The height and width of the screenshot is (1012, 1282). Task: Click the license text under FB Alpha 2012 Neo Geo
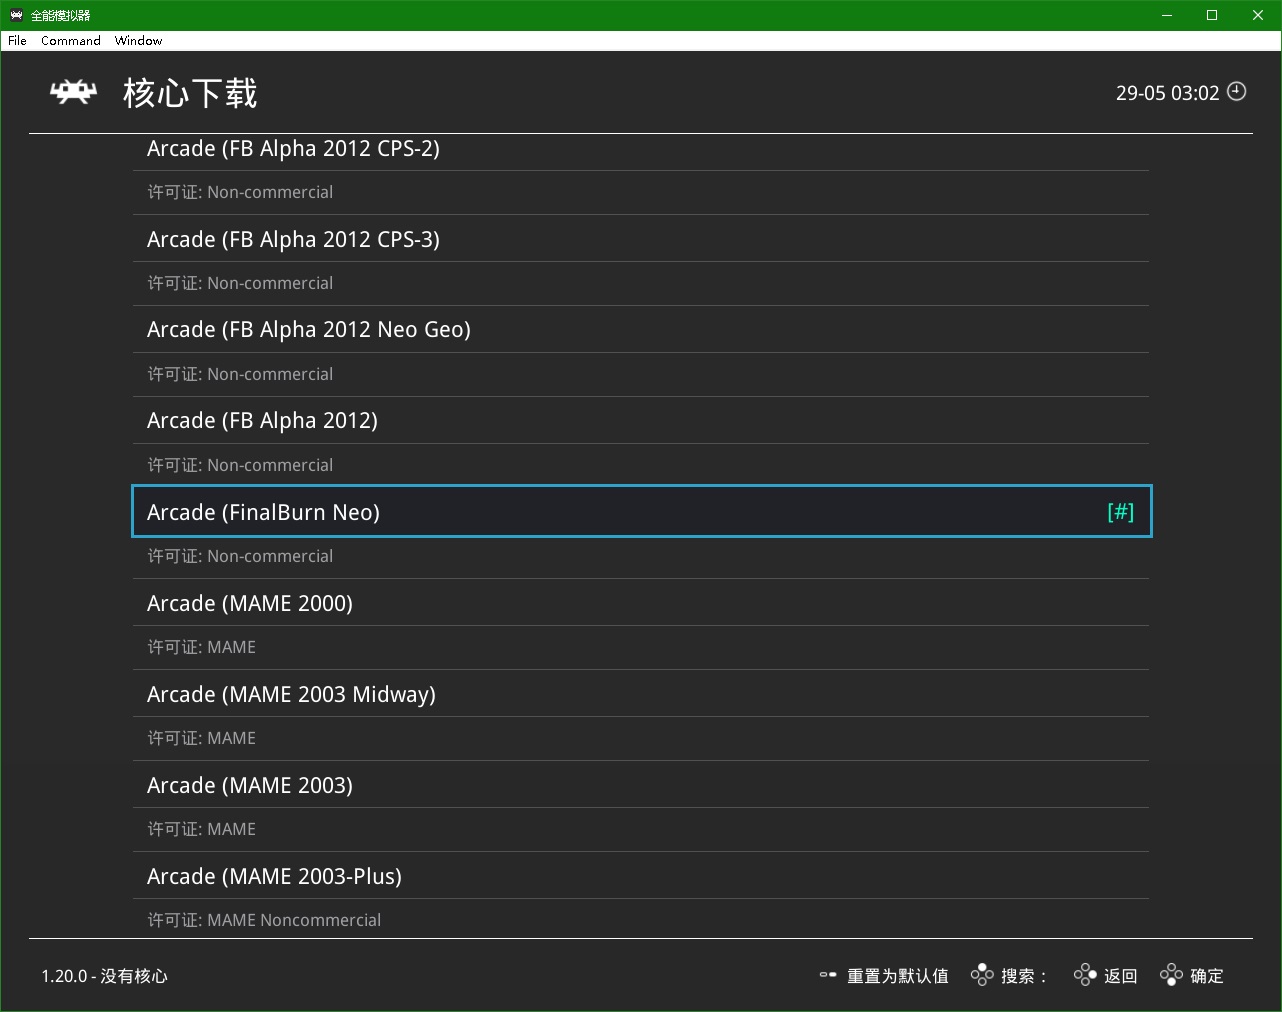240,374
